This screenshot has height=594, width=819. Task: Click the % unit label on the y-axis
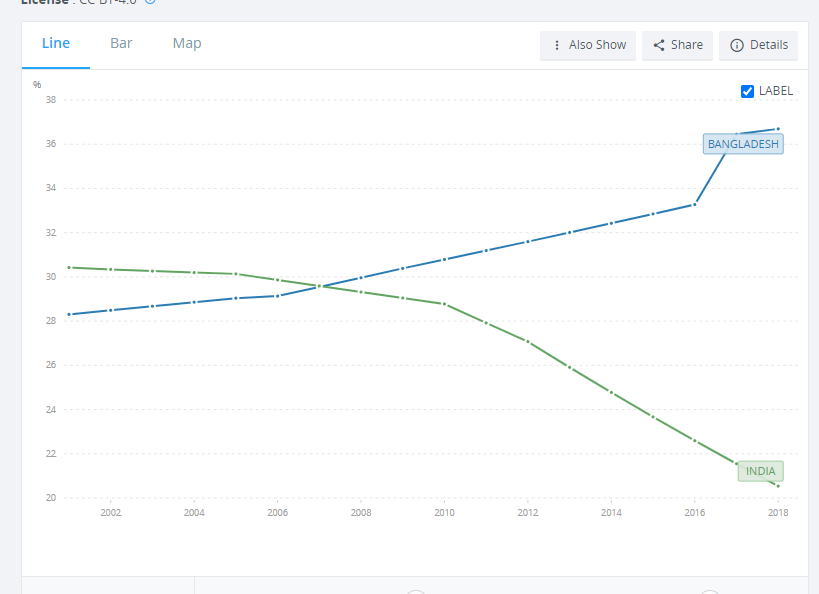click(37, 85)
